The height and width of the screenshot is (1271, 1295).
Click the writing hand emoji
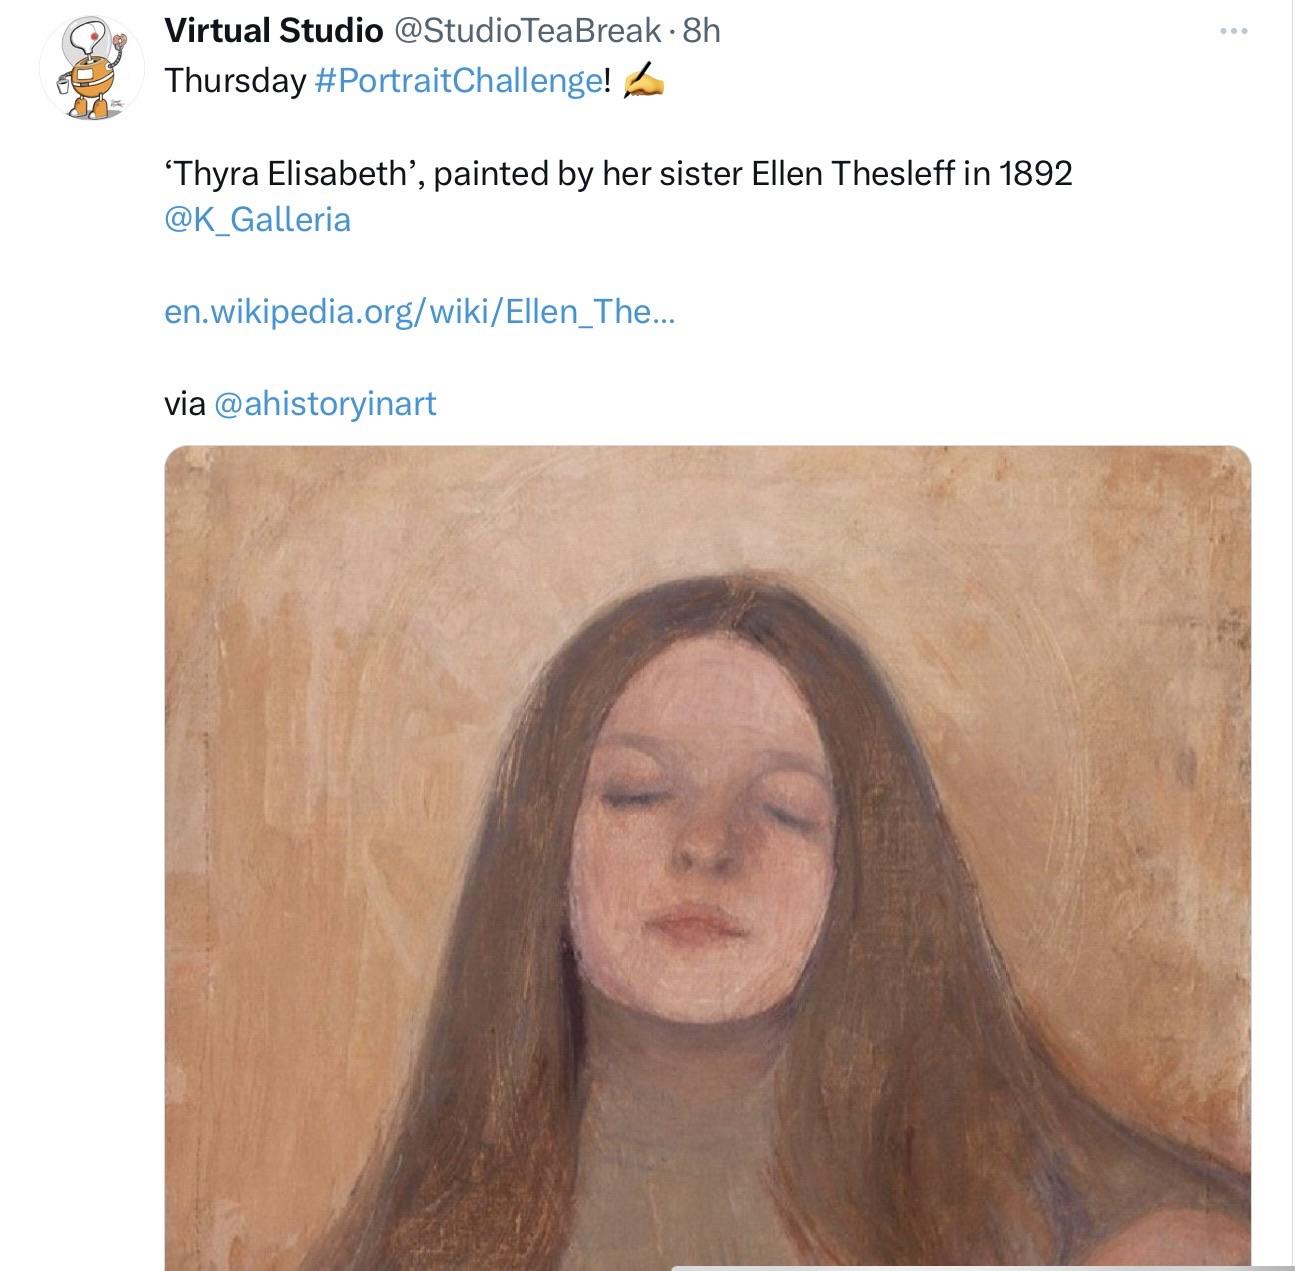pos(643,82)
